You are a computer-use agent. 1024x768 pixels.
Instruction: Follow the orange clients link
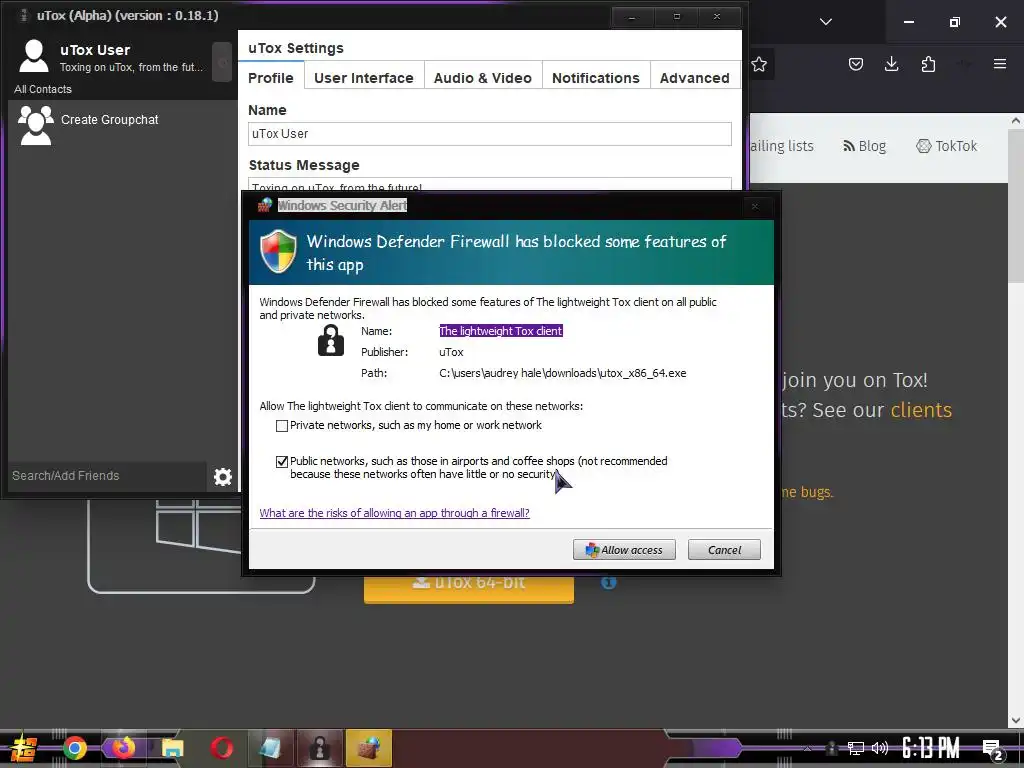coord(921,410)
